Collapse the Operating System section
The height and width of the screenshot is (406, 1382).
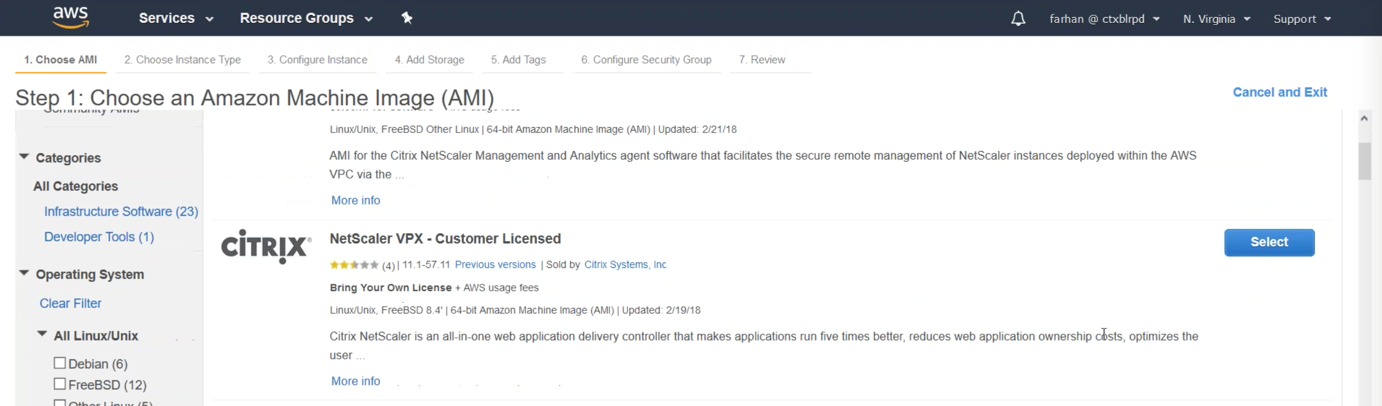coord(25,273)
